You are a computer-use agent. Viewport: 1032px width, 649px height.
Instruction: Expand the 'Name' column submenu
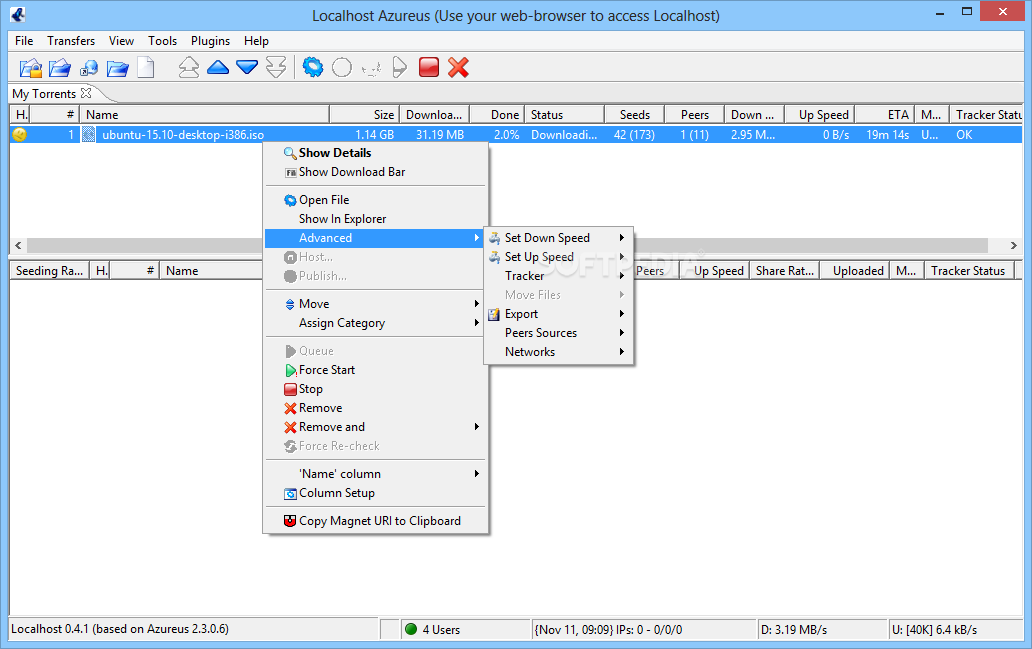tap(376, 474)
